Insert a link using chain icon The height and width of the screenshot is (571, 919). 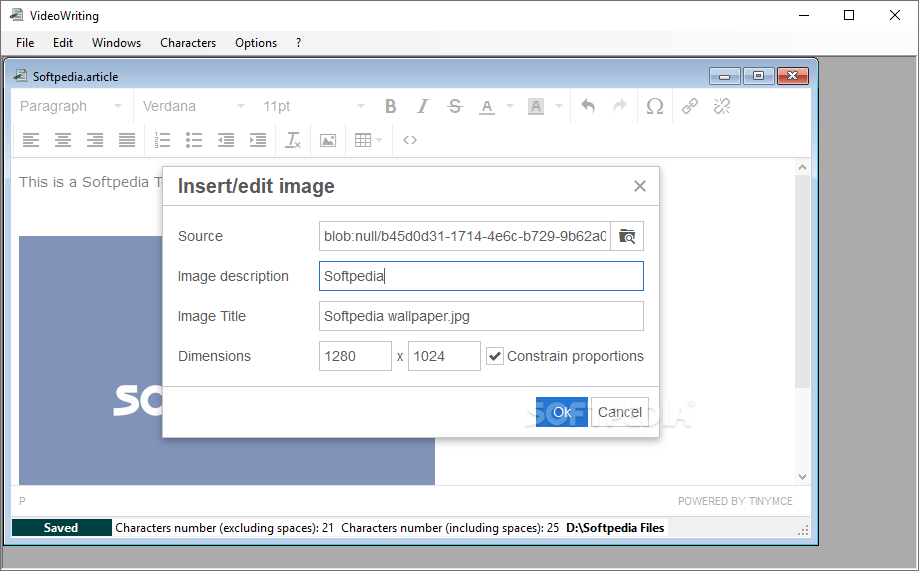pyautogui.click(x=690, y=106)
